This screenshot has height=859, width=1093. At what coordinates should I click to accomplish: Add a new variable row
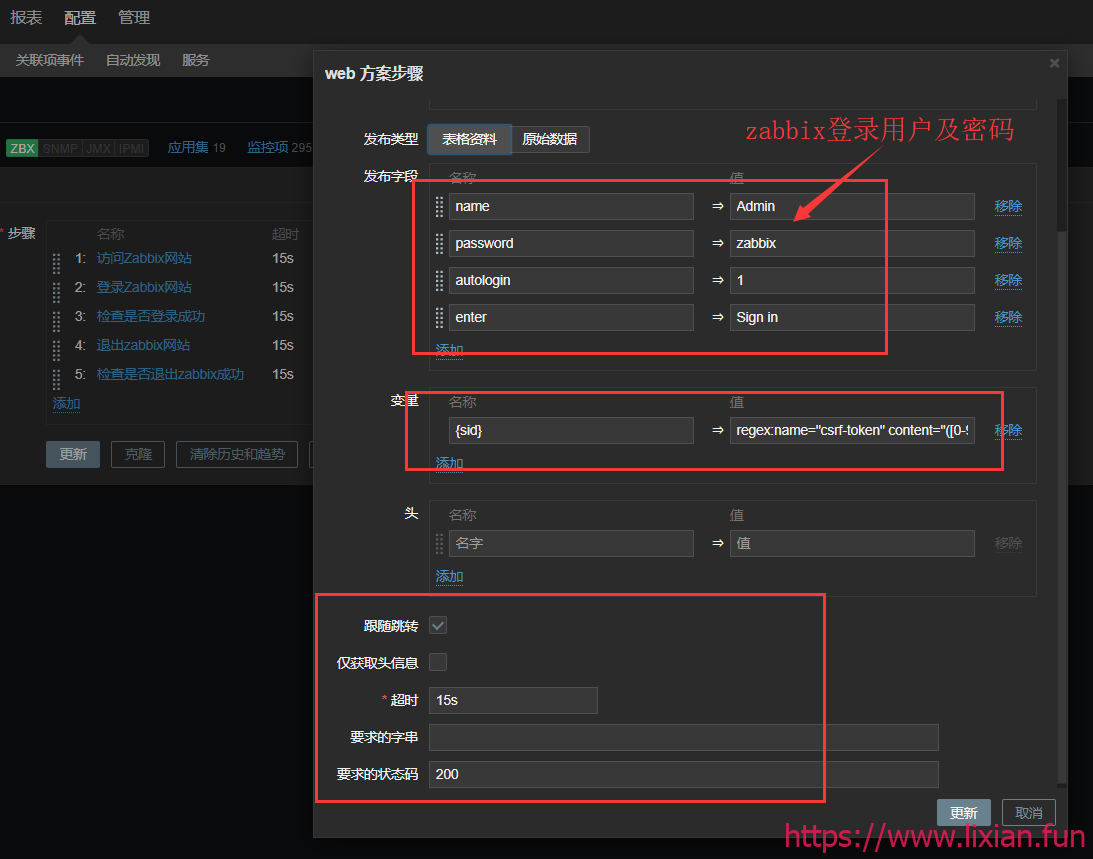pyautogui.click(x=449, y=464)
